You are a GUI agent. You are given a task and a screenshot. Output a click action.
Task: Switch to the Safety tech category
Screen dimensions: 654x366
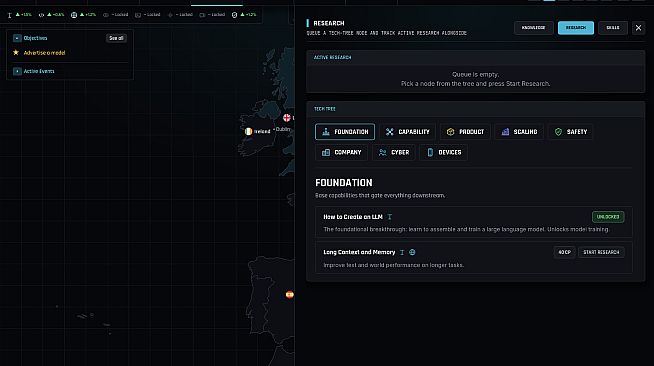pos(571,132)
